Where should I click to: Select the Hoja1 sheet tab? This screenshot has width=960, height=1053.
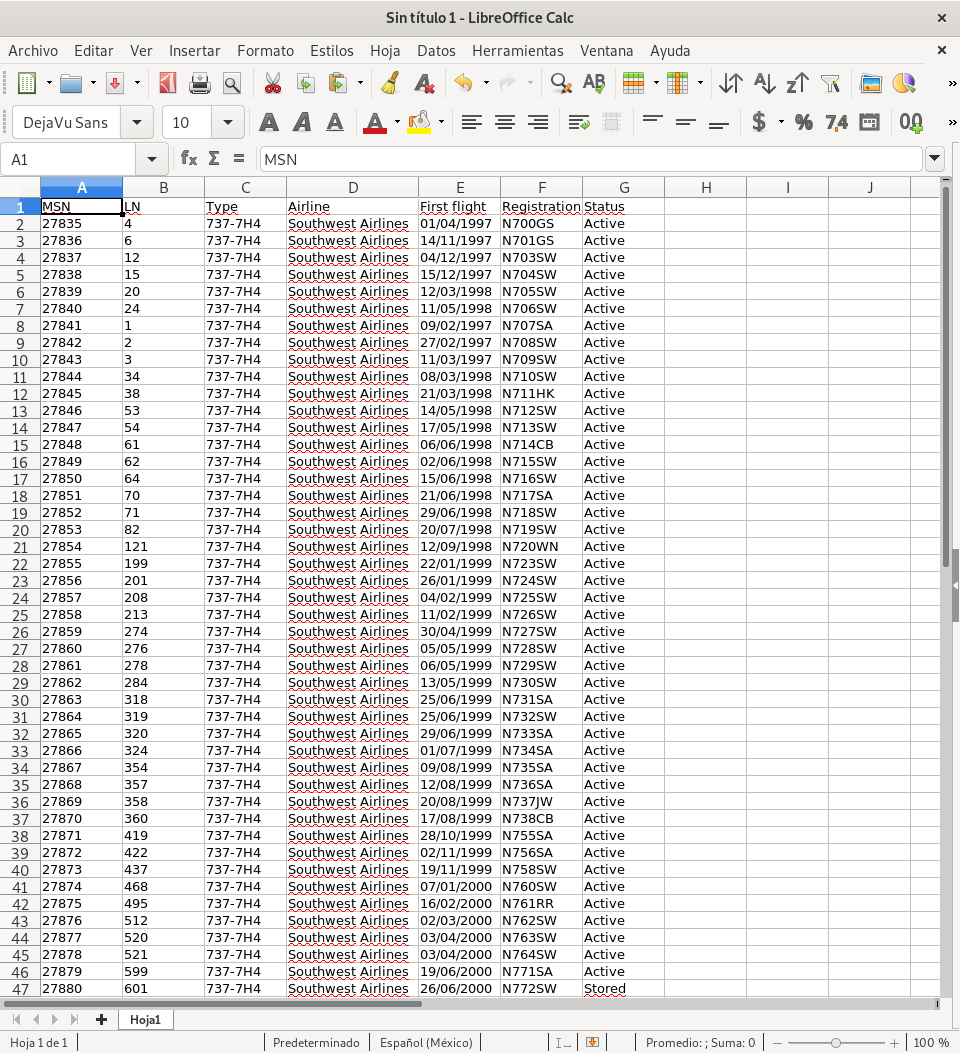[x=146, y=1019]
